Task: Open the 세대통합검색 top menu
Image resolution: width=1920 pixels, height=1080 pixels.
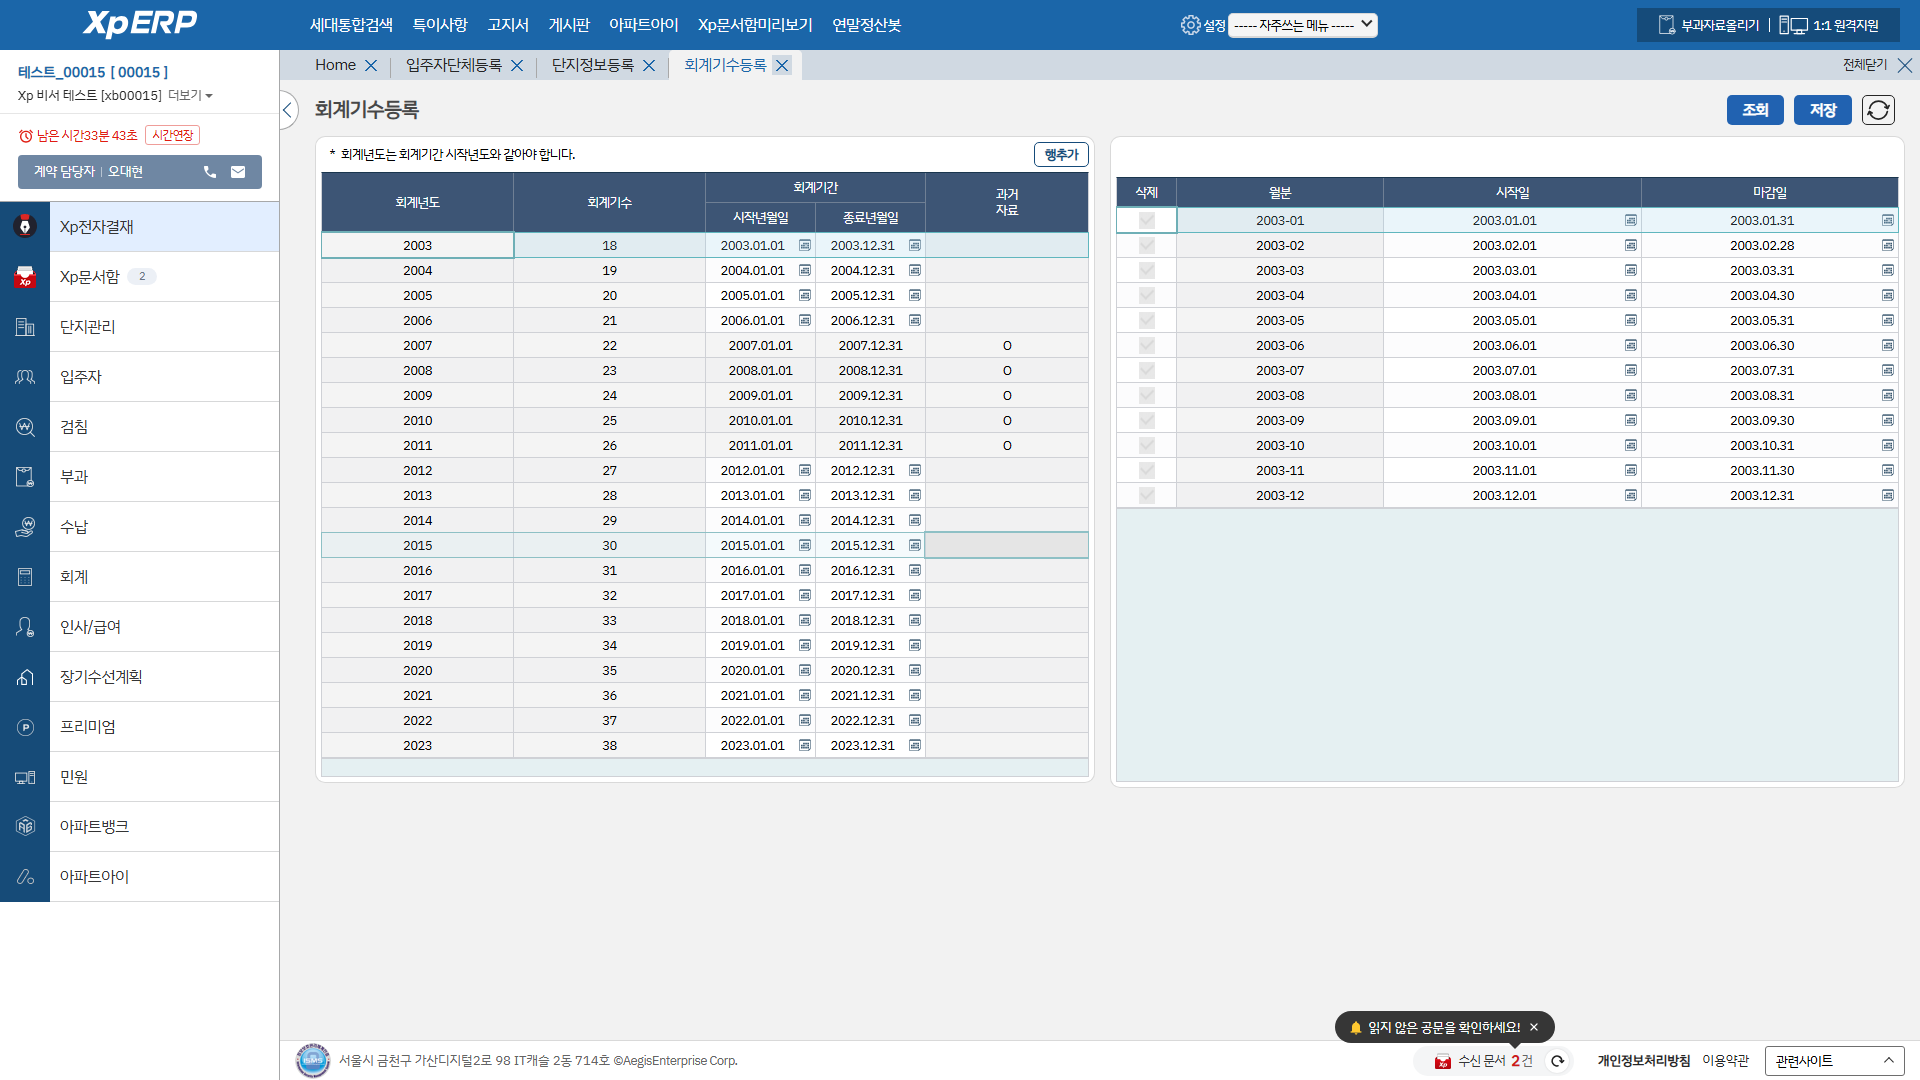Action: (x=351, y=25)
